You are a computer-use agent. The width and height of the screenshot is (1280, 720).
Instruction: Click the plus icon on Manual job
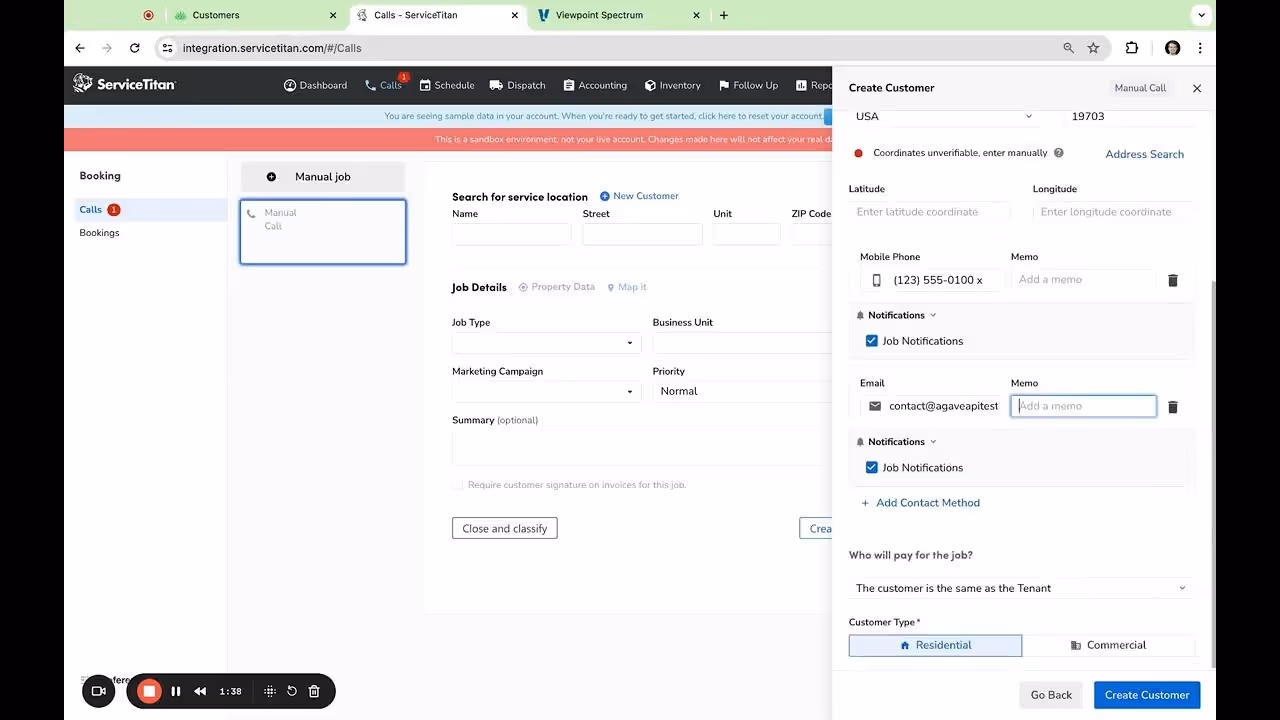coord(271,177)
